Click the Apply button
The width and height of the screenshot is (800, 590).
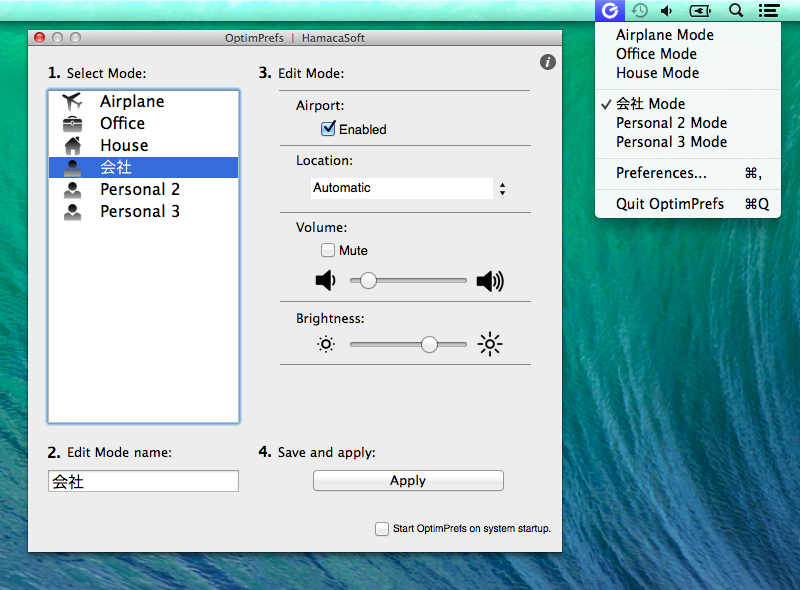408,481
